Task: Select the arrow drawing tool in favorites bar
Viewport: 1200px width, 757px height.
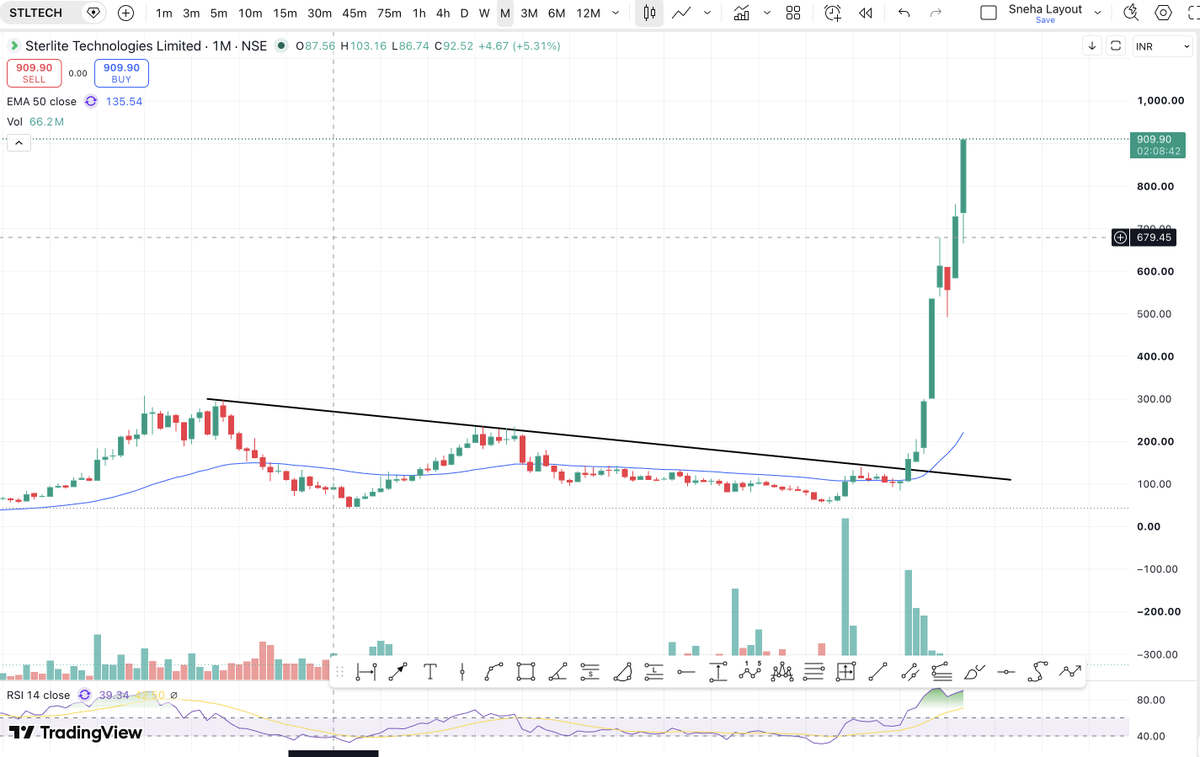Action: (x=398, y=672)
